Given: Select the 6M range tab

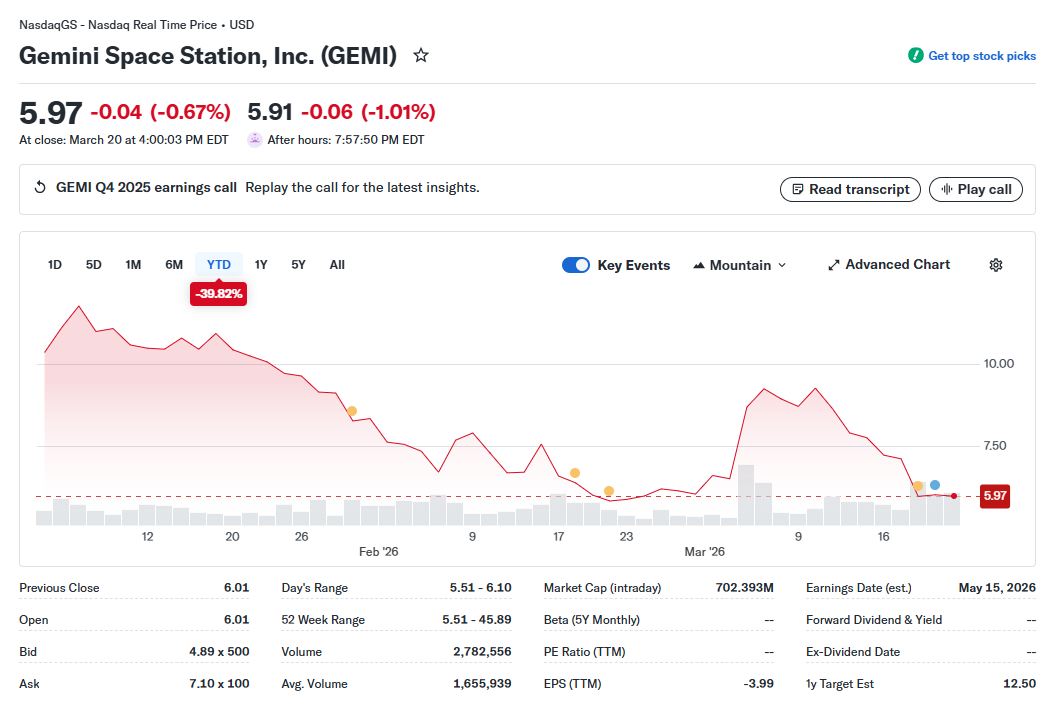Looking at the screenshot, I should pyautogui.click(x=174, y=265).
